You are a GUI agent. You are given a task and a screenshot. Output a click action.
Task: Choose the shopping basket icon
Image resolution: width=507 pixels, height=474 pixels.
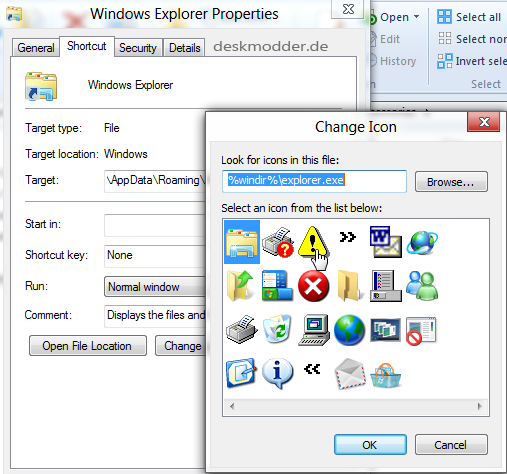click(x=386, y=375)
